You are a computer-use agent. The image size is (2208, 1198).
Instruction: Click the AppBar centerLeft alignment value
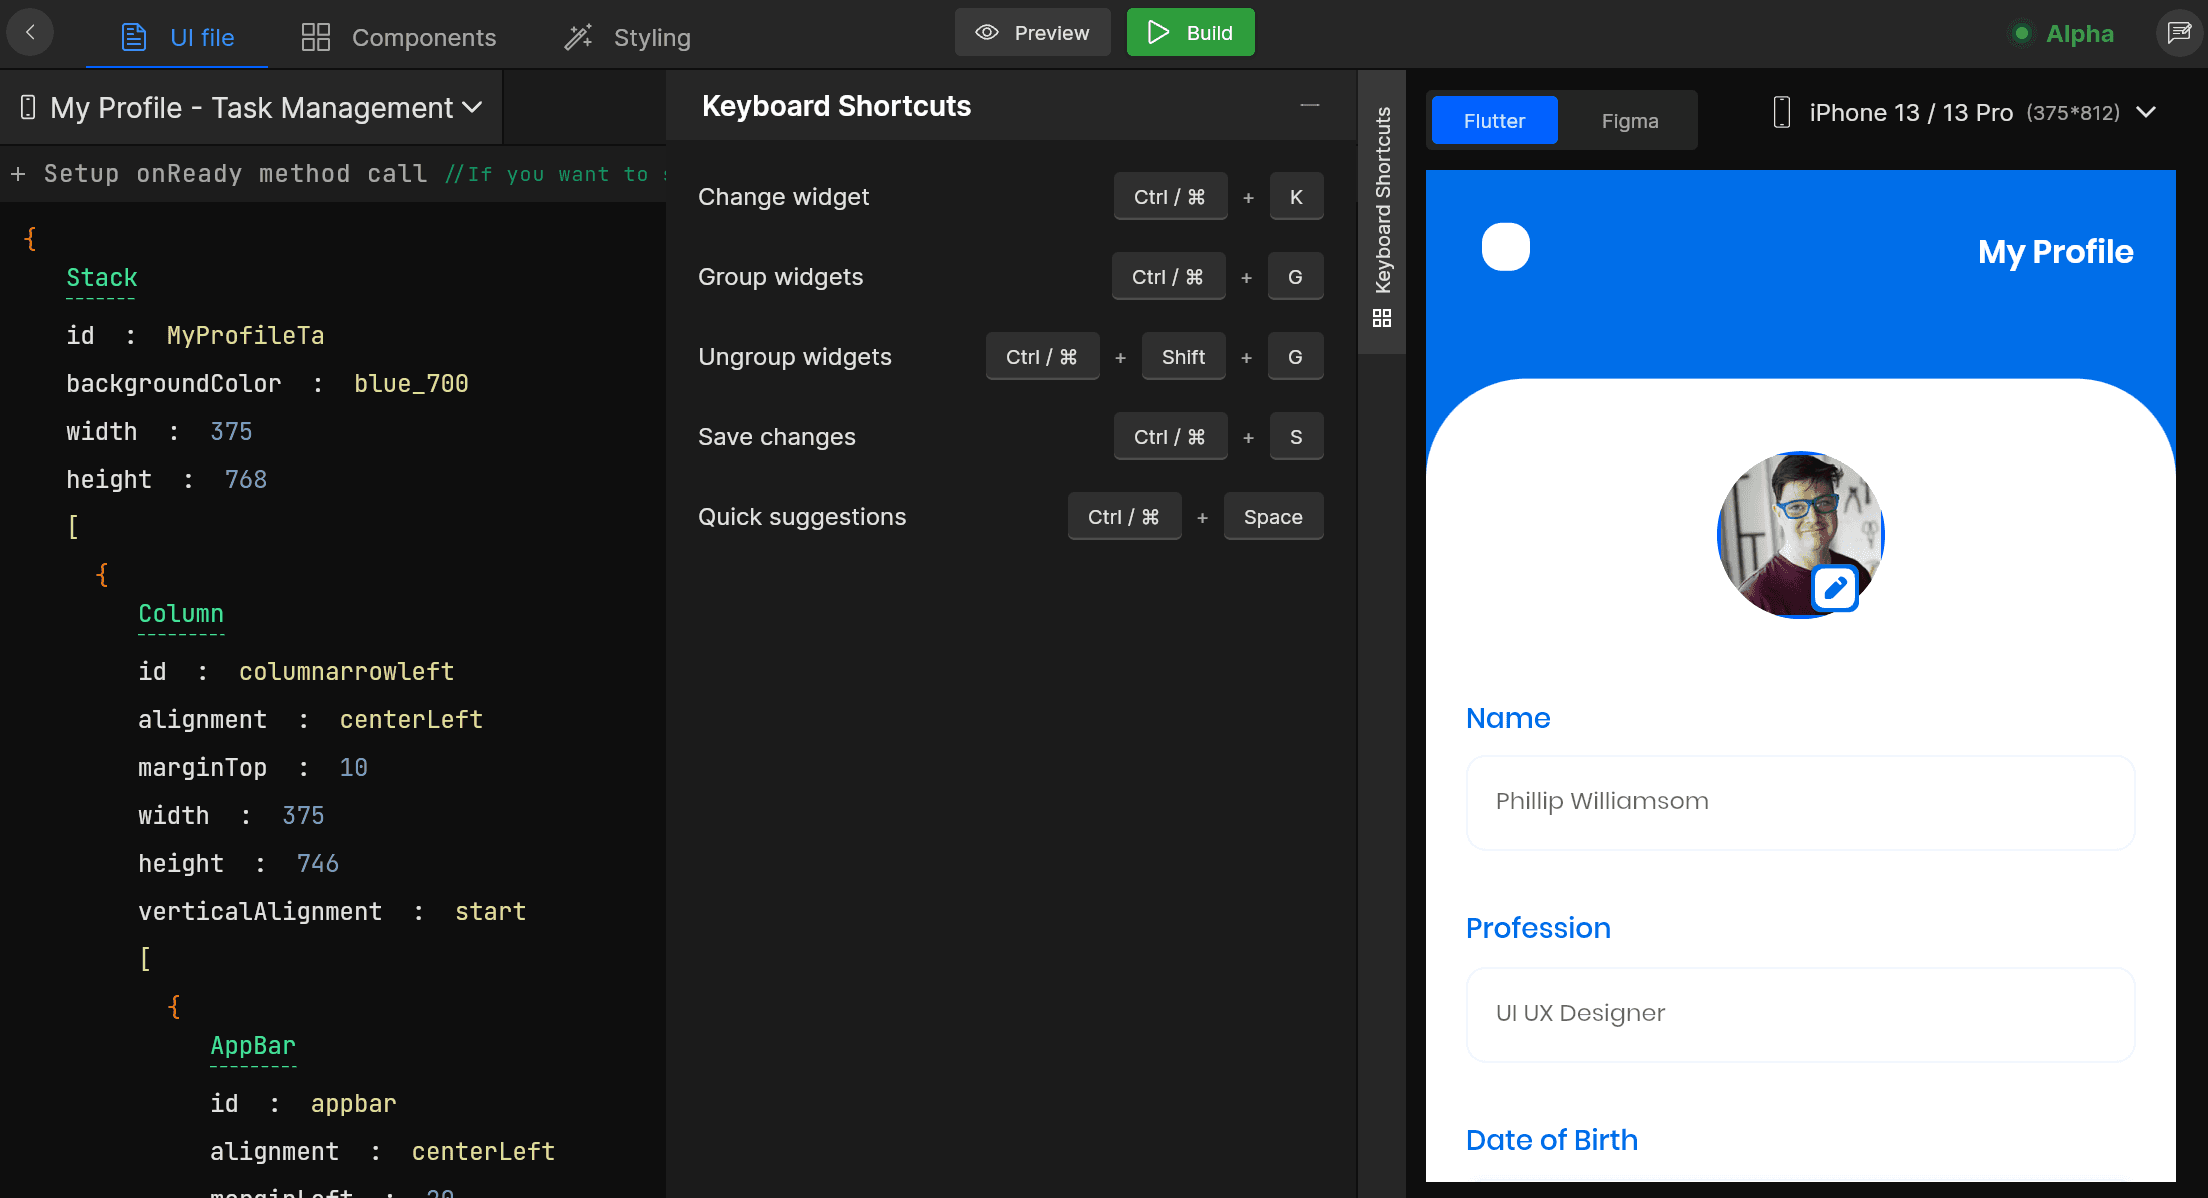[483, 1151]
